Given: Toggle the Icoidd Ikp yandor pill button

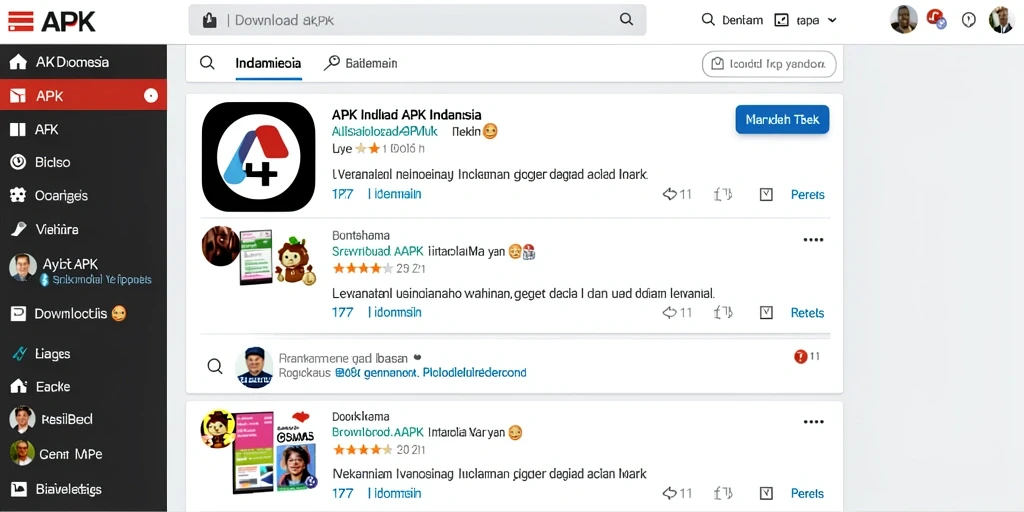Looking at the screenshot, I should point(769,64).
